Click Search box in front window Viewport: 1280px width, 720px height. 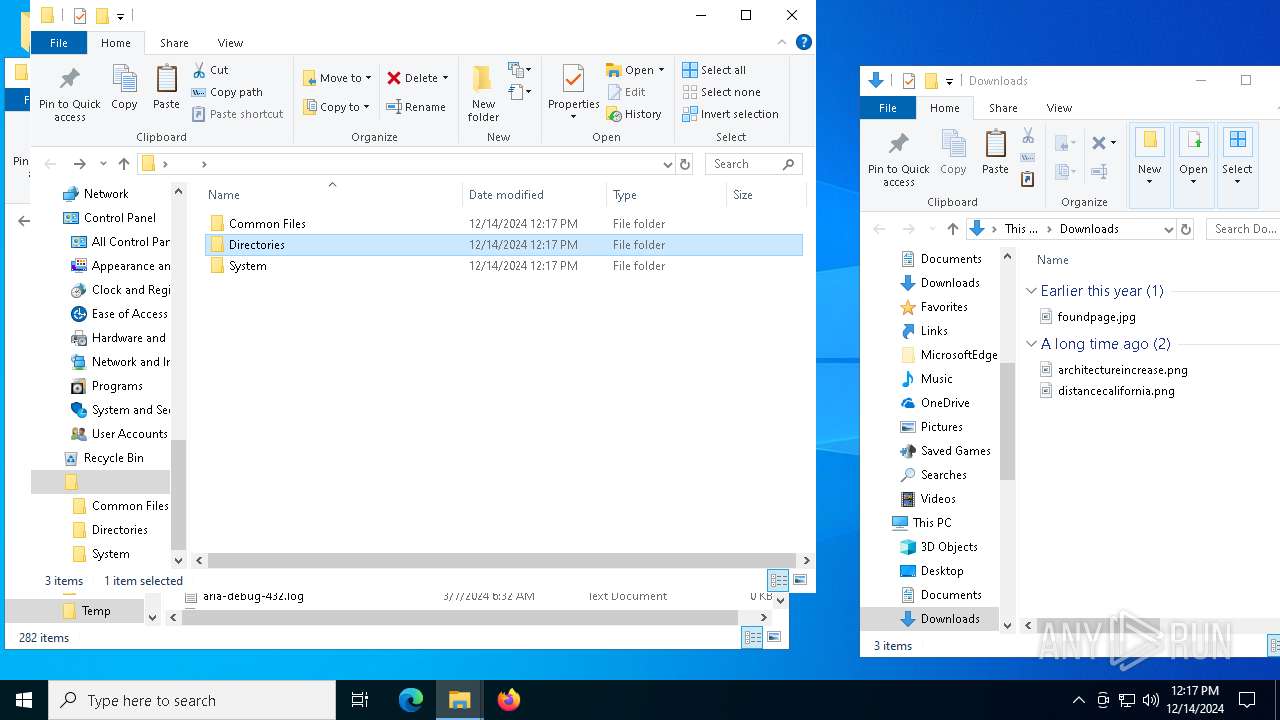coord(754,164)
